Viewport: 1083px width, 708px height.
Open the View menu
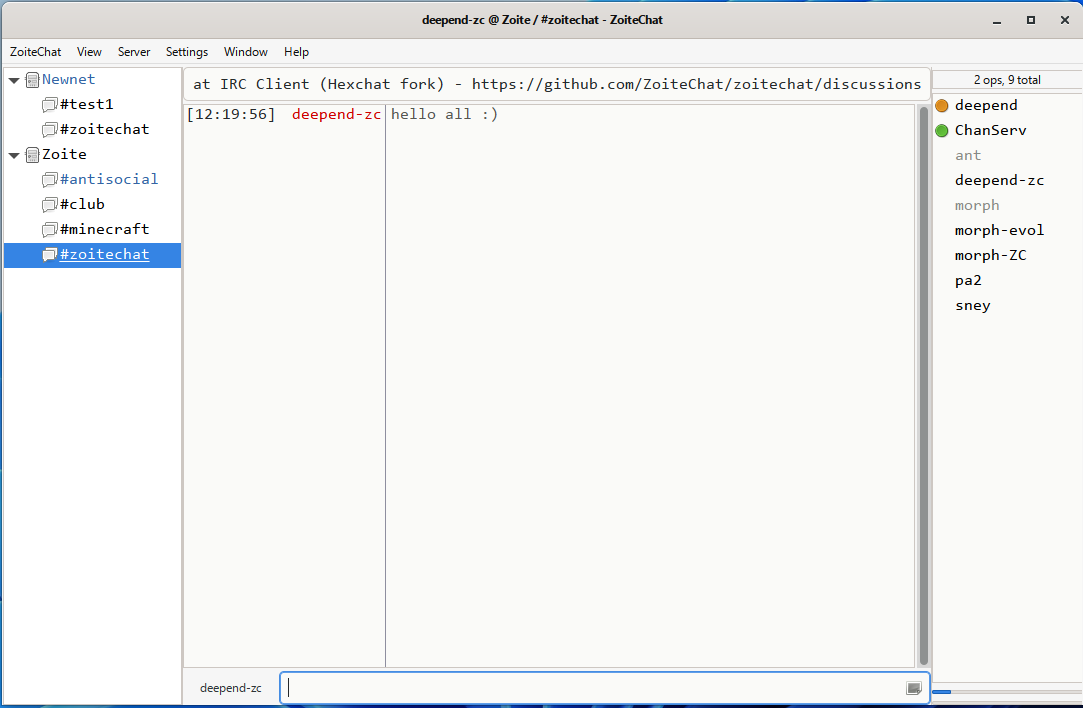[x=89, y=52]
